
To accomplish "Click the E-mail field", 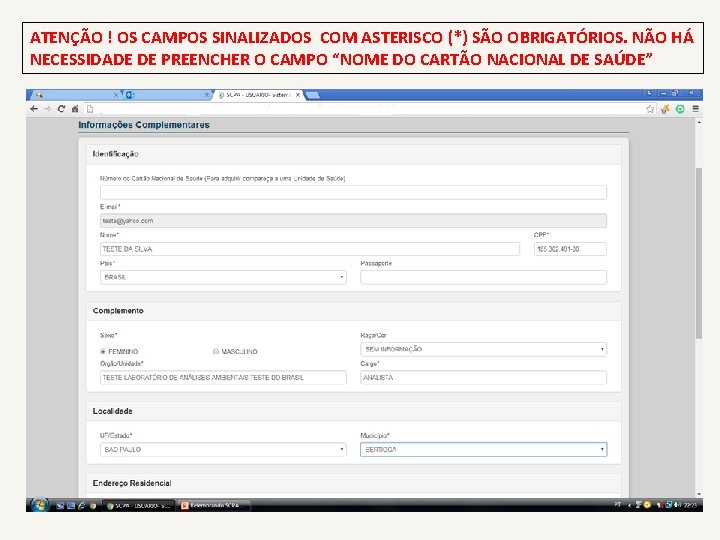I will pos(353,221).
